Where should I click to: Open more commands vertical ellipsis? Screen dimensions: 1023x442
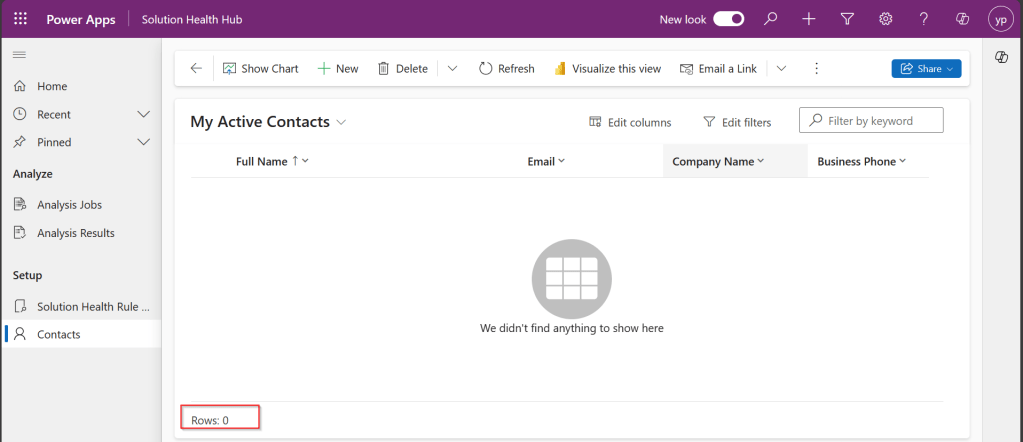(x=816, y=68)
